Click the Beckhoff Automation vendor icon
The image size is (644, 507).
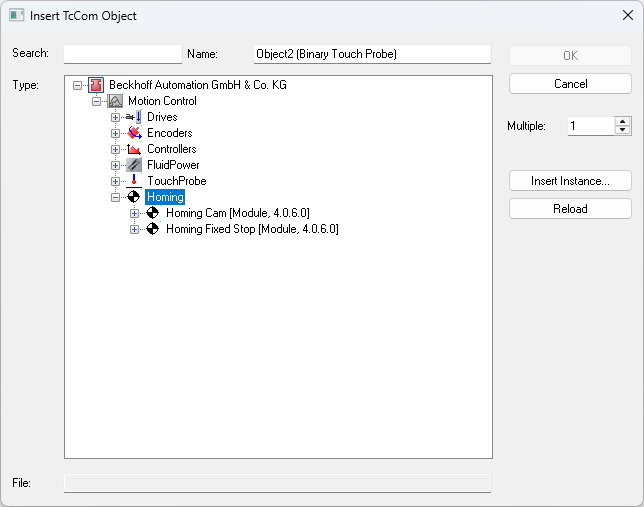tap(96, 85)
